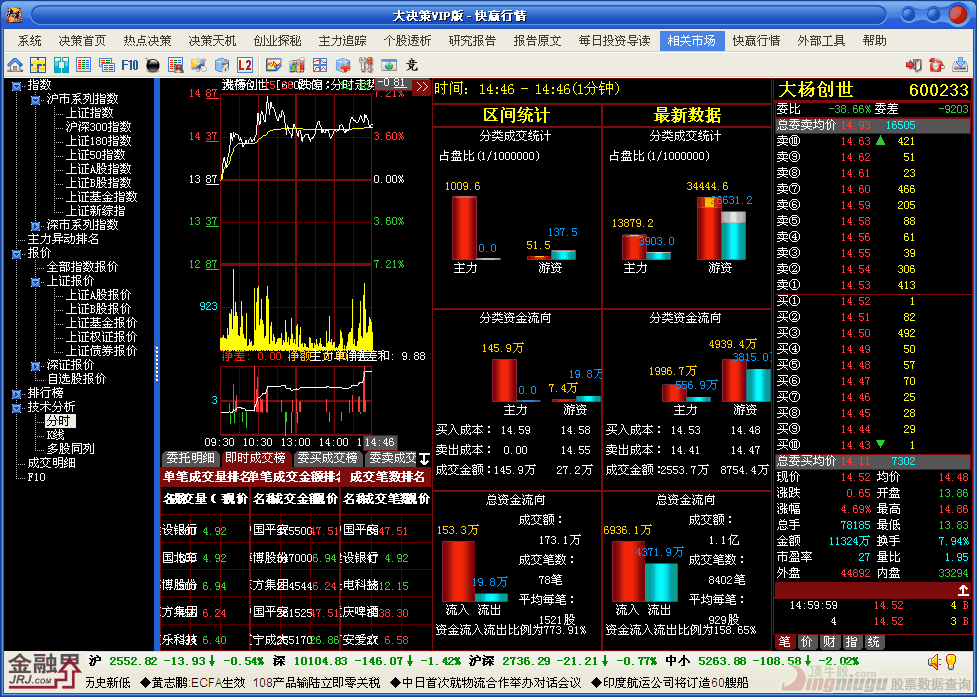Click the red exit arrow icon at top right
The height and width of the screenshot is (697, 977).
[x=914, y=64]
